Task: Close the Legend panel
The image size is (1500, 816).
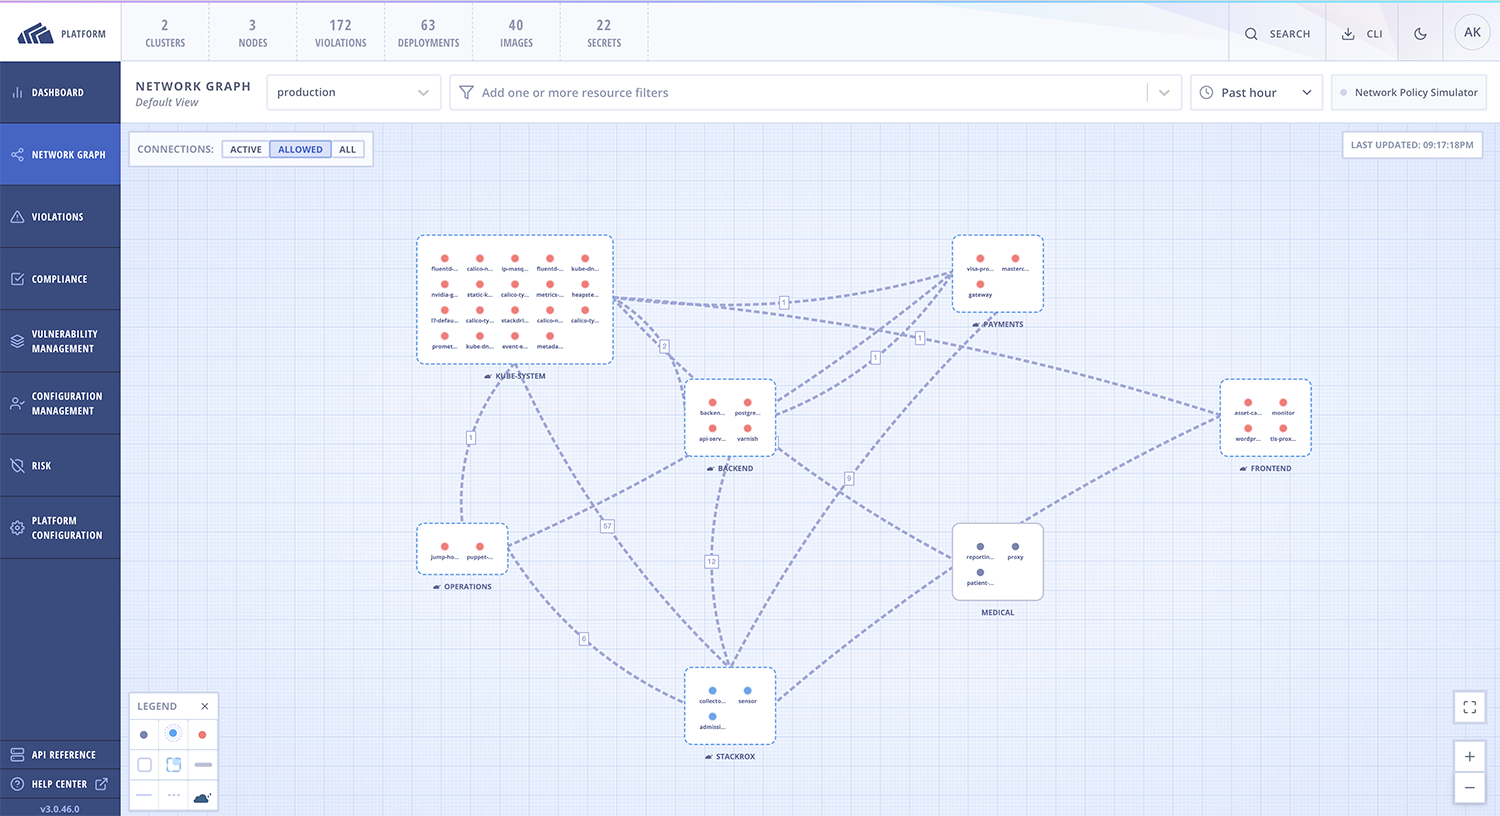Action: pyautogui.click(x=205, y=706)
